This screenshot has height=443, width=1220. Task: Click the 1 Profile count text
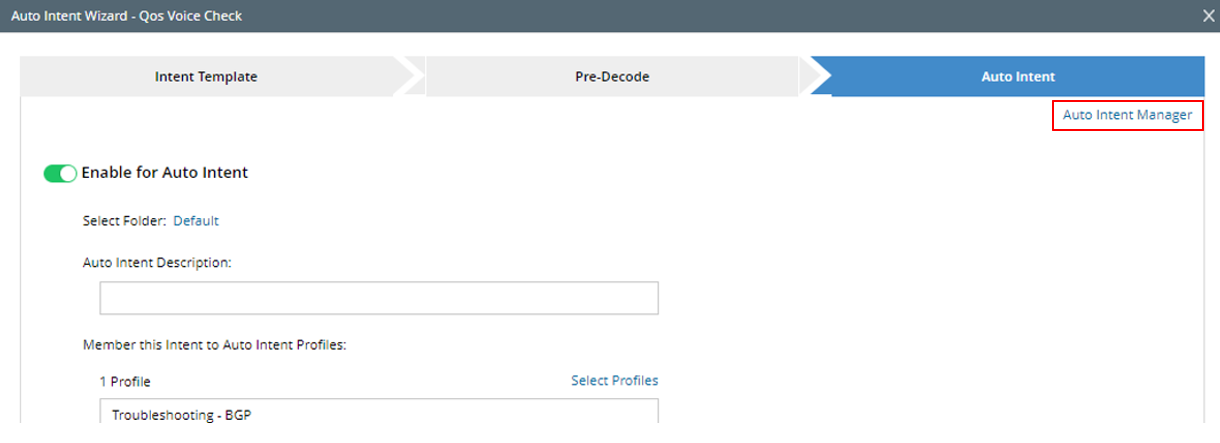[x=125, y=381]
